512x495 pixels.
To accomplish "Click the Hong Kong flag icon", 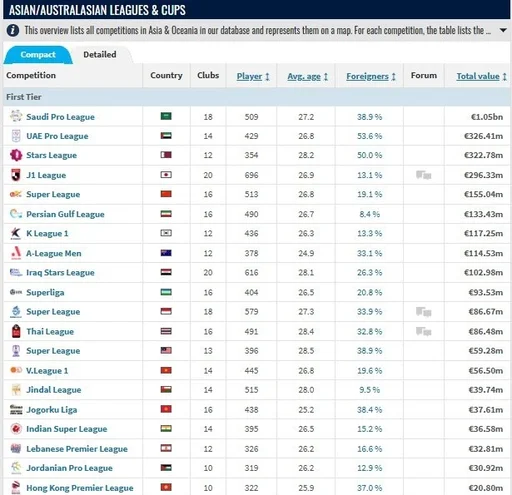I will 166,487.
